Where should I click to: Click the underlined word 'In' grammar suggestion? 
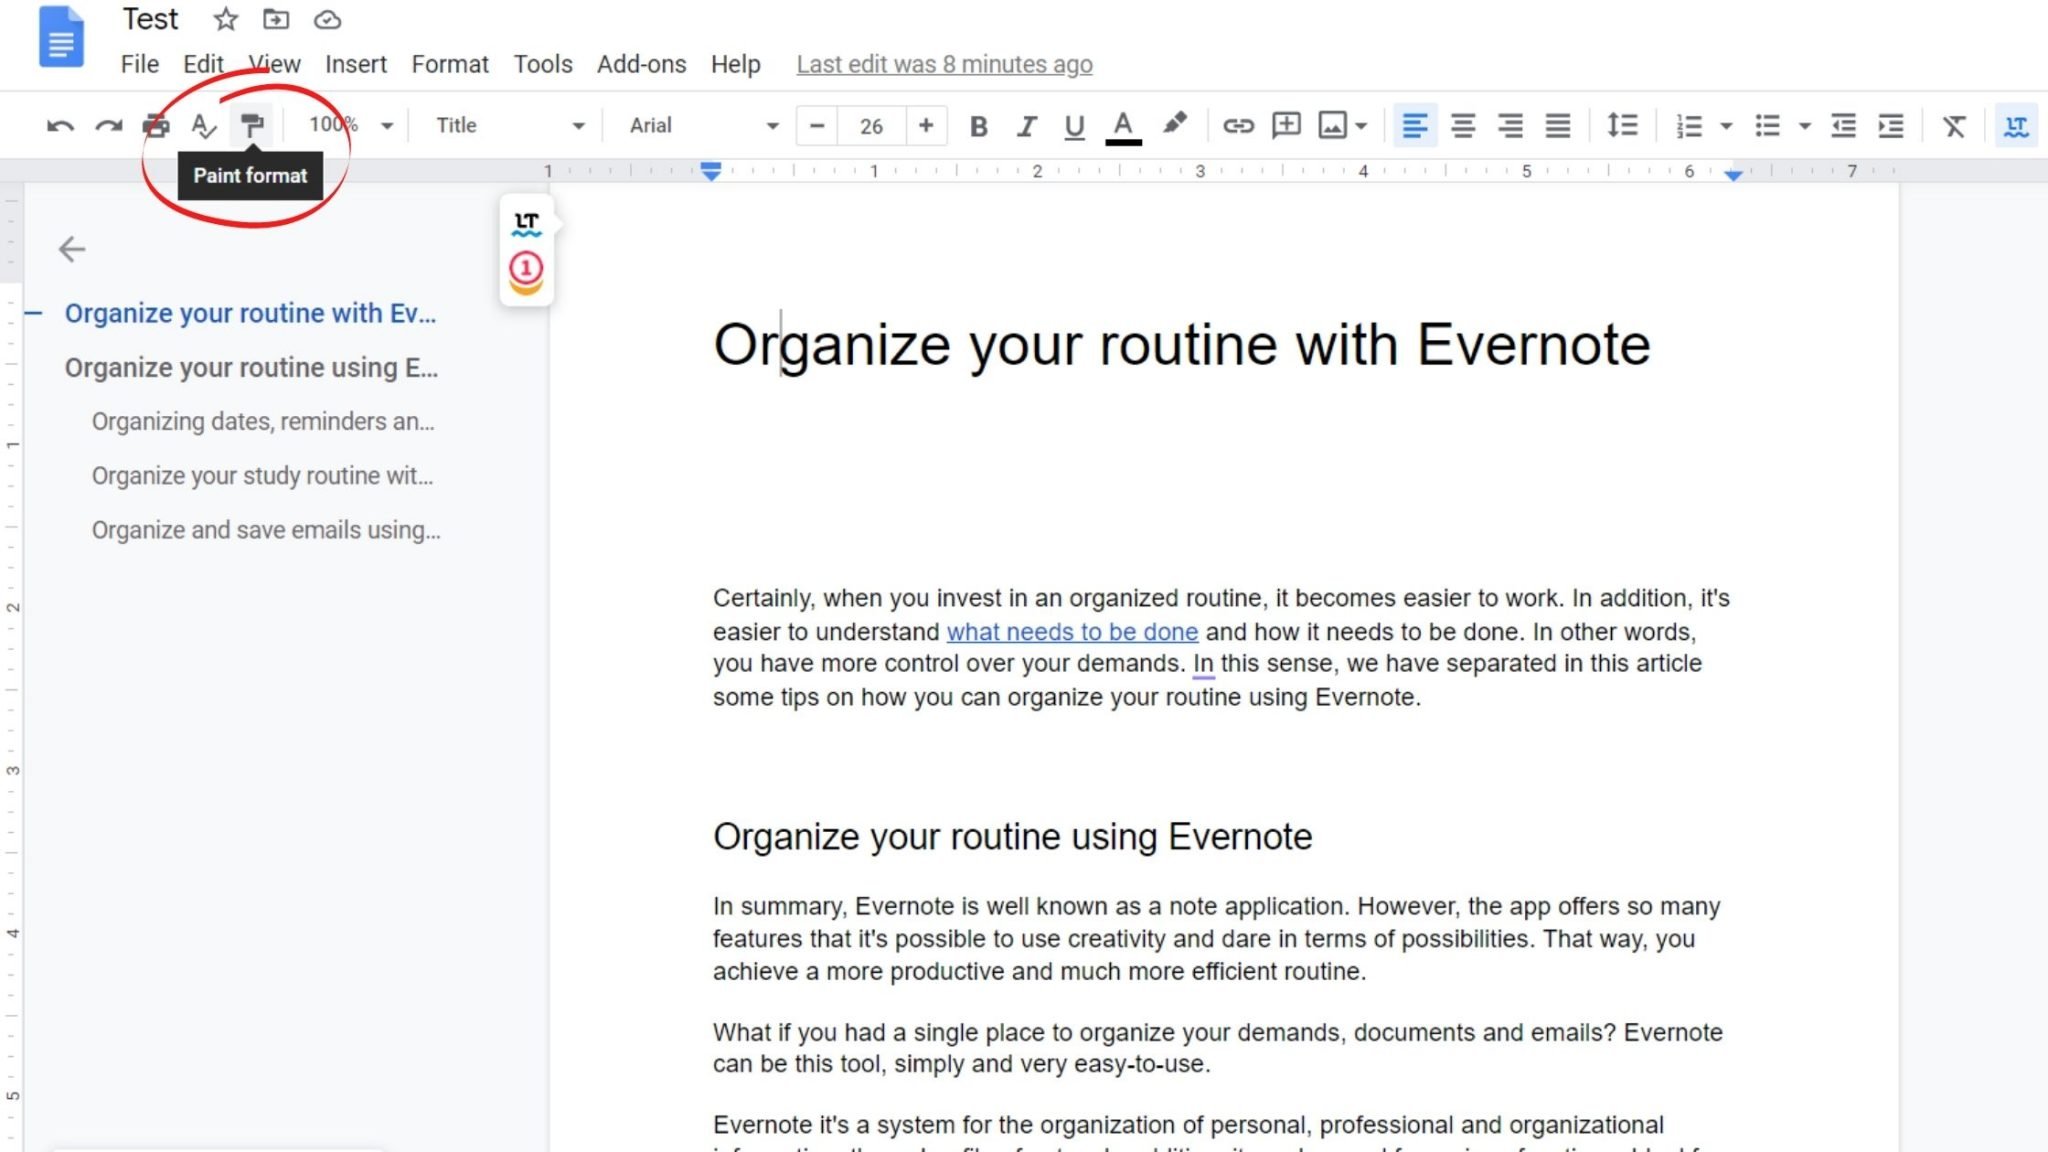(x=1203, y=664)
